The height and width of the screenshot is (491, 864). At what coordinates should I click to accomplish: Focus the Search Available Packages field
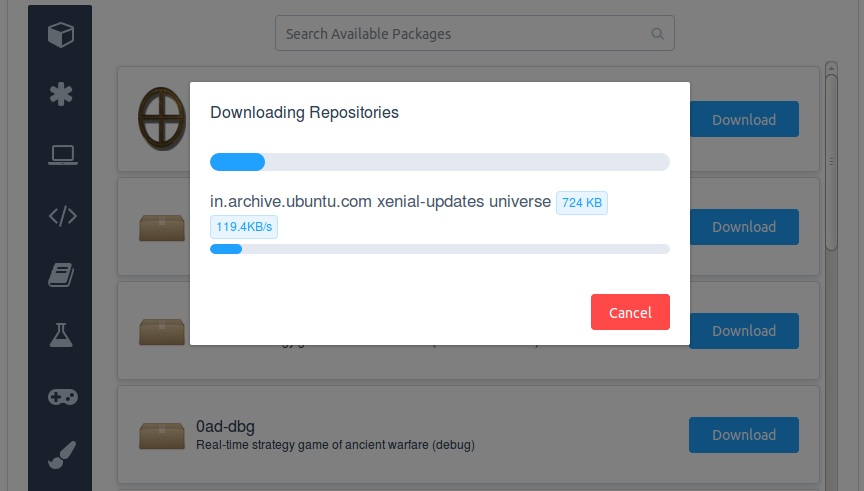474,34
